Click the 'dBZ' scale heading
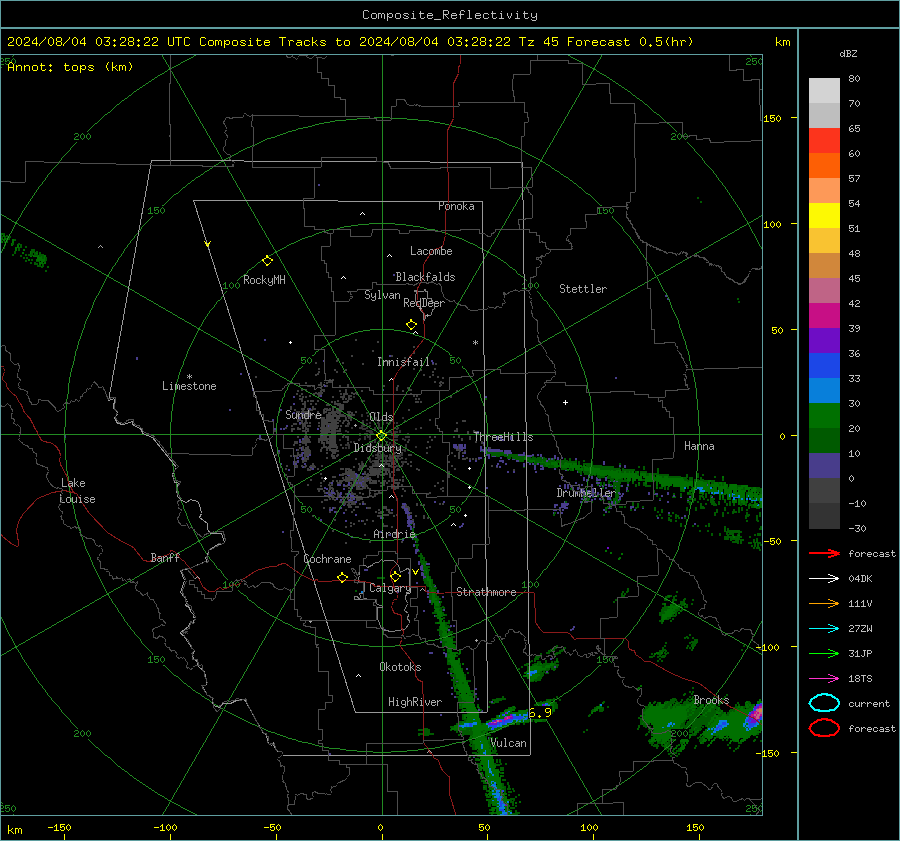This screenshot has height=841, width=900. click(848, 54)
